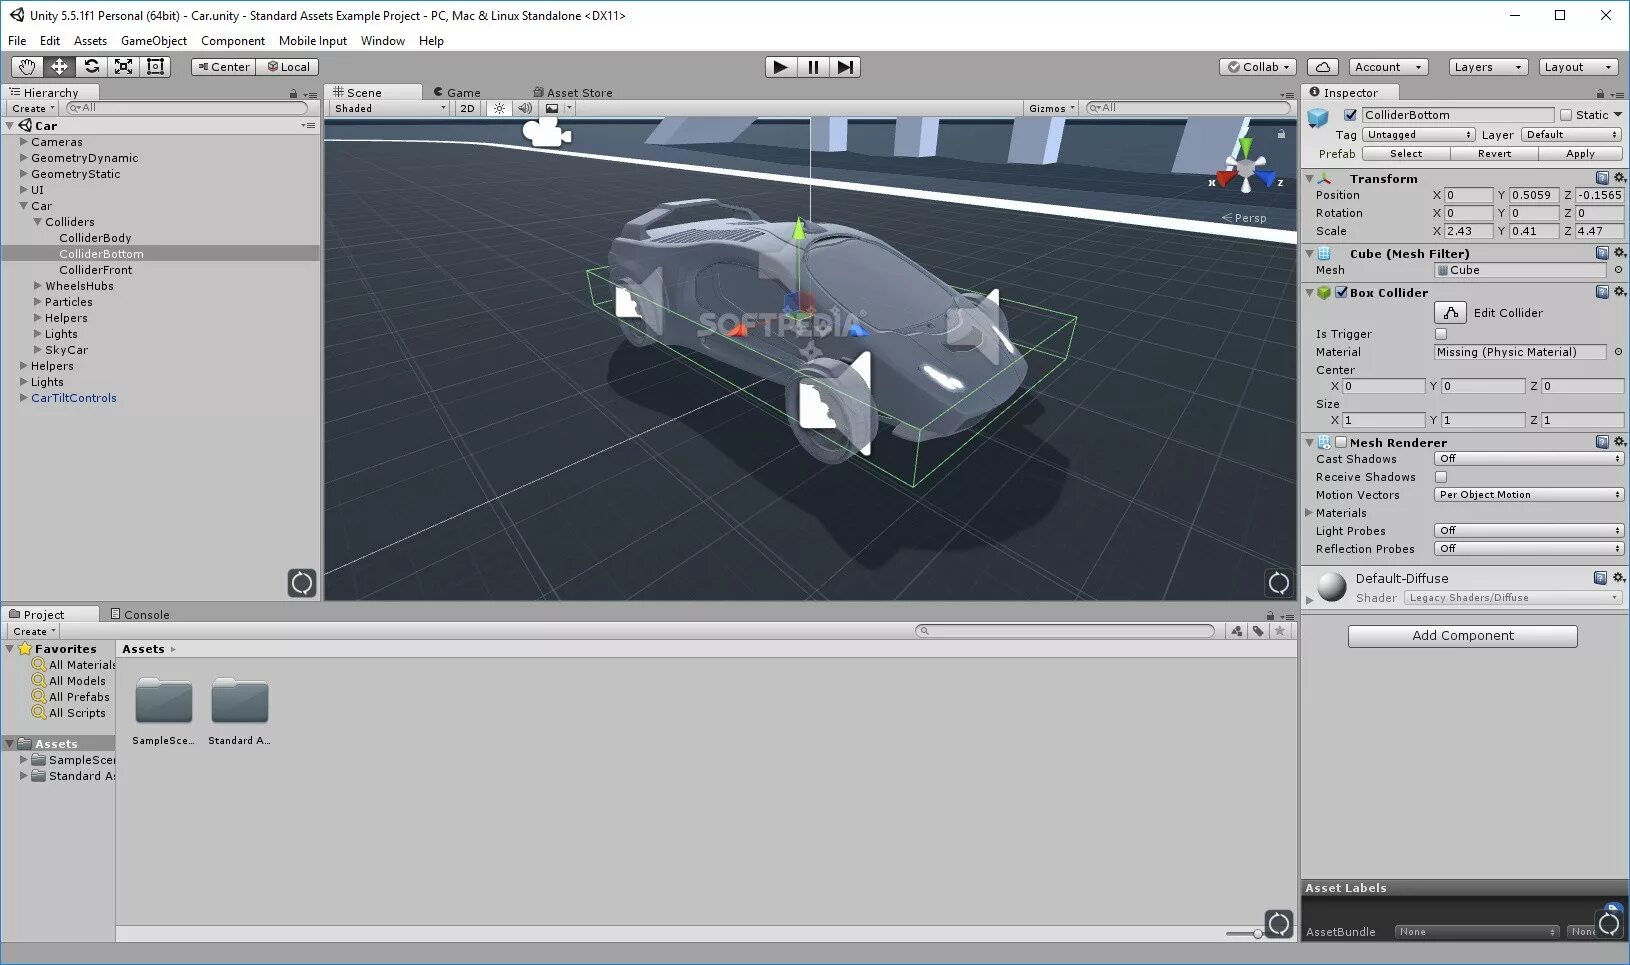Open the Gizmos dropdown
Screen dimensions: 1630x965
[1052, 108]
